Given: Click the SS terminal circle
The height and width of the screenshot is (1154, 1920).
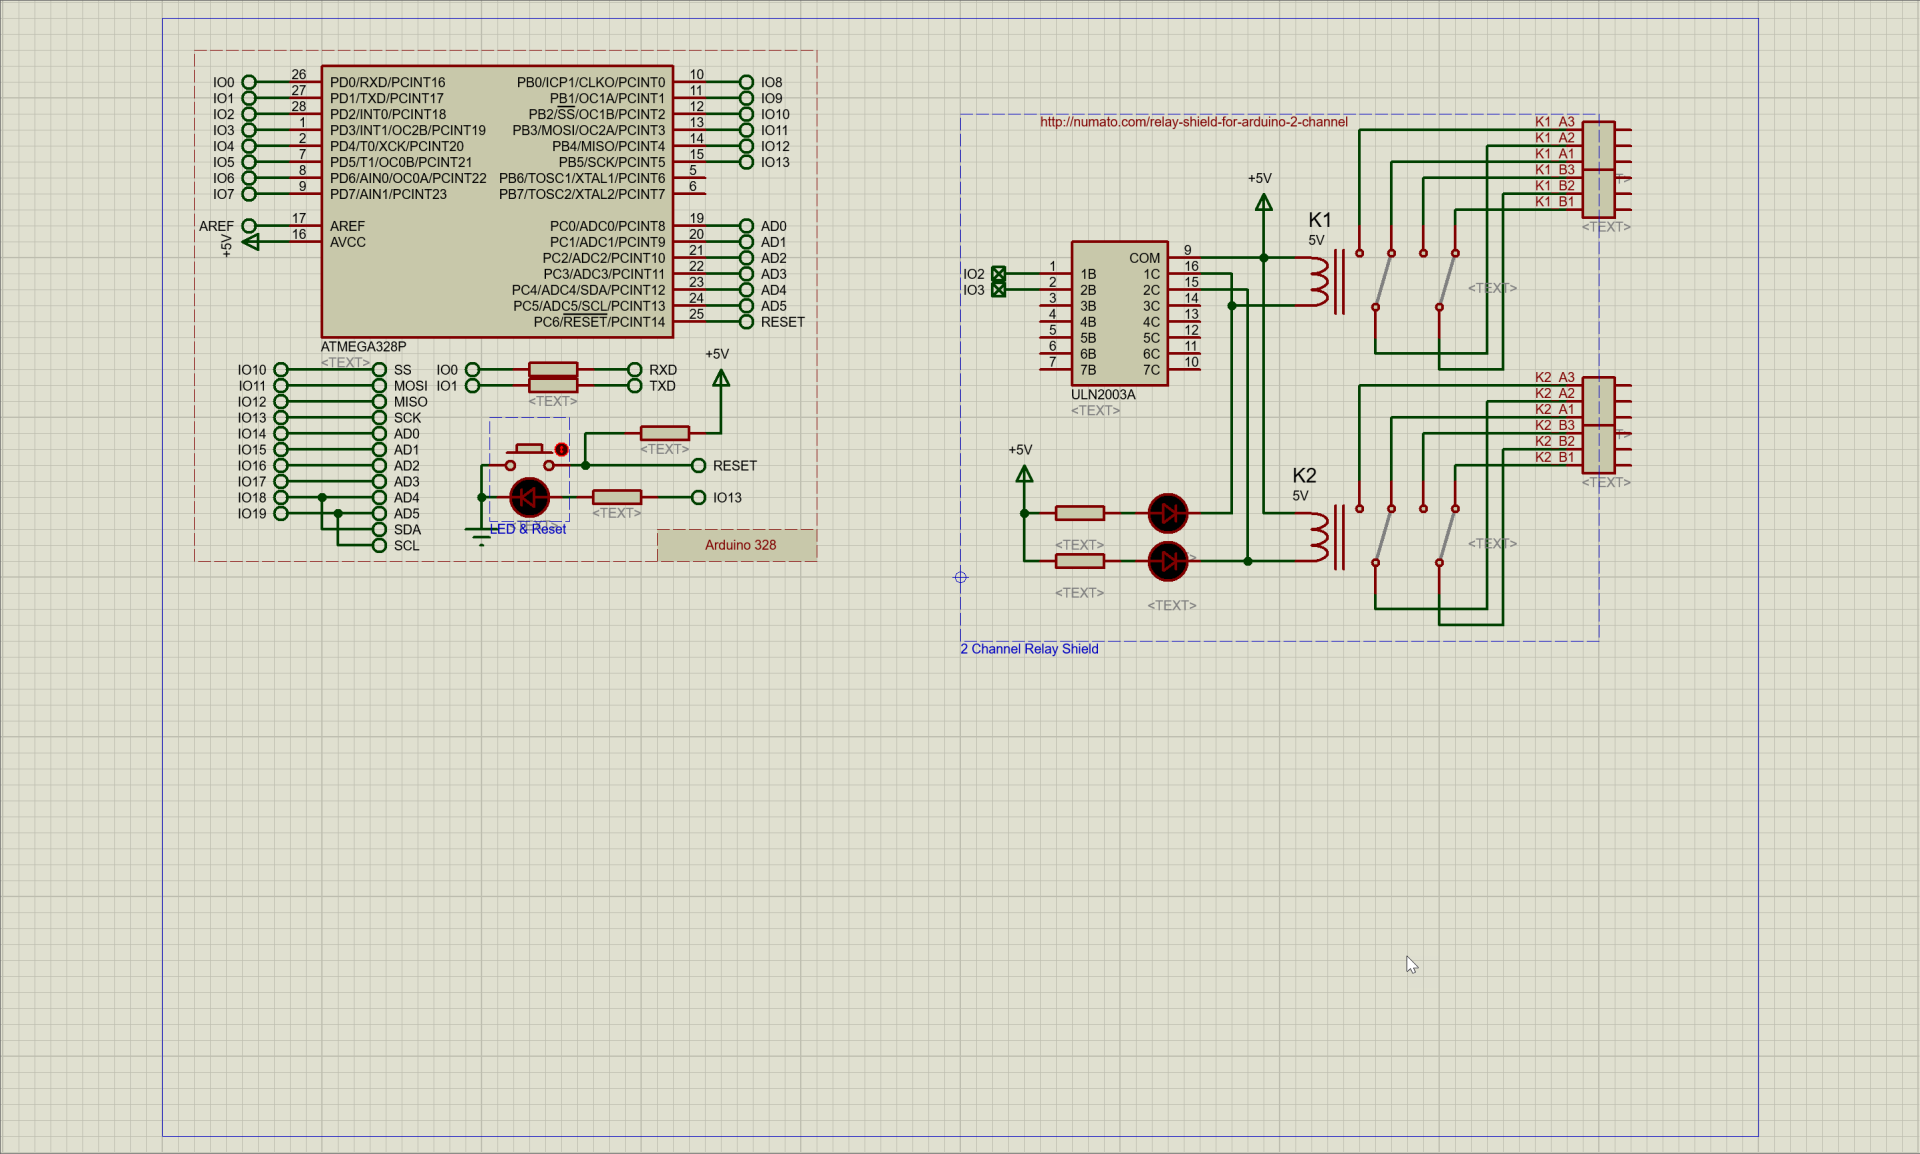Looking at the screenshot, I should 379,370.
